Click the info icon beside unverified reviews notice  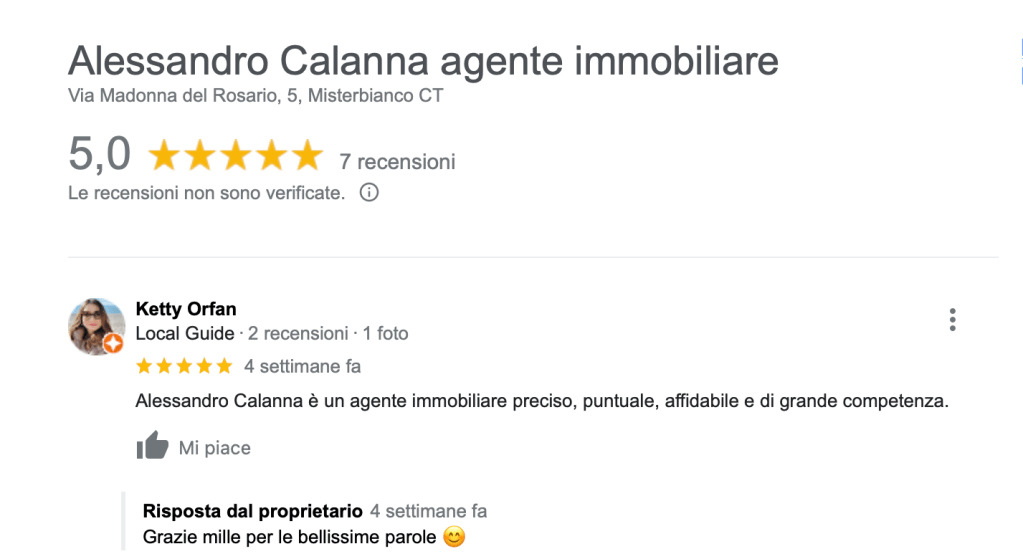click(x=369, y=192)
